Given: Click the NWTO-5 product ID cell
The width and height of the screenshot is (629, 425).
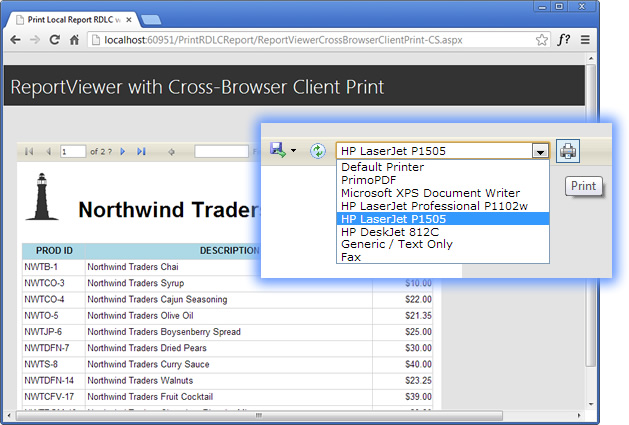Looking at the screenshot, I should point(54,316).
